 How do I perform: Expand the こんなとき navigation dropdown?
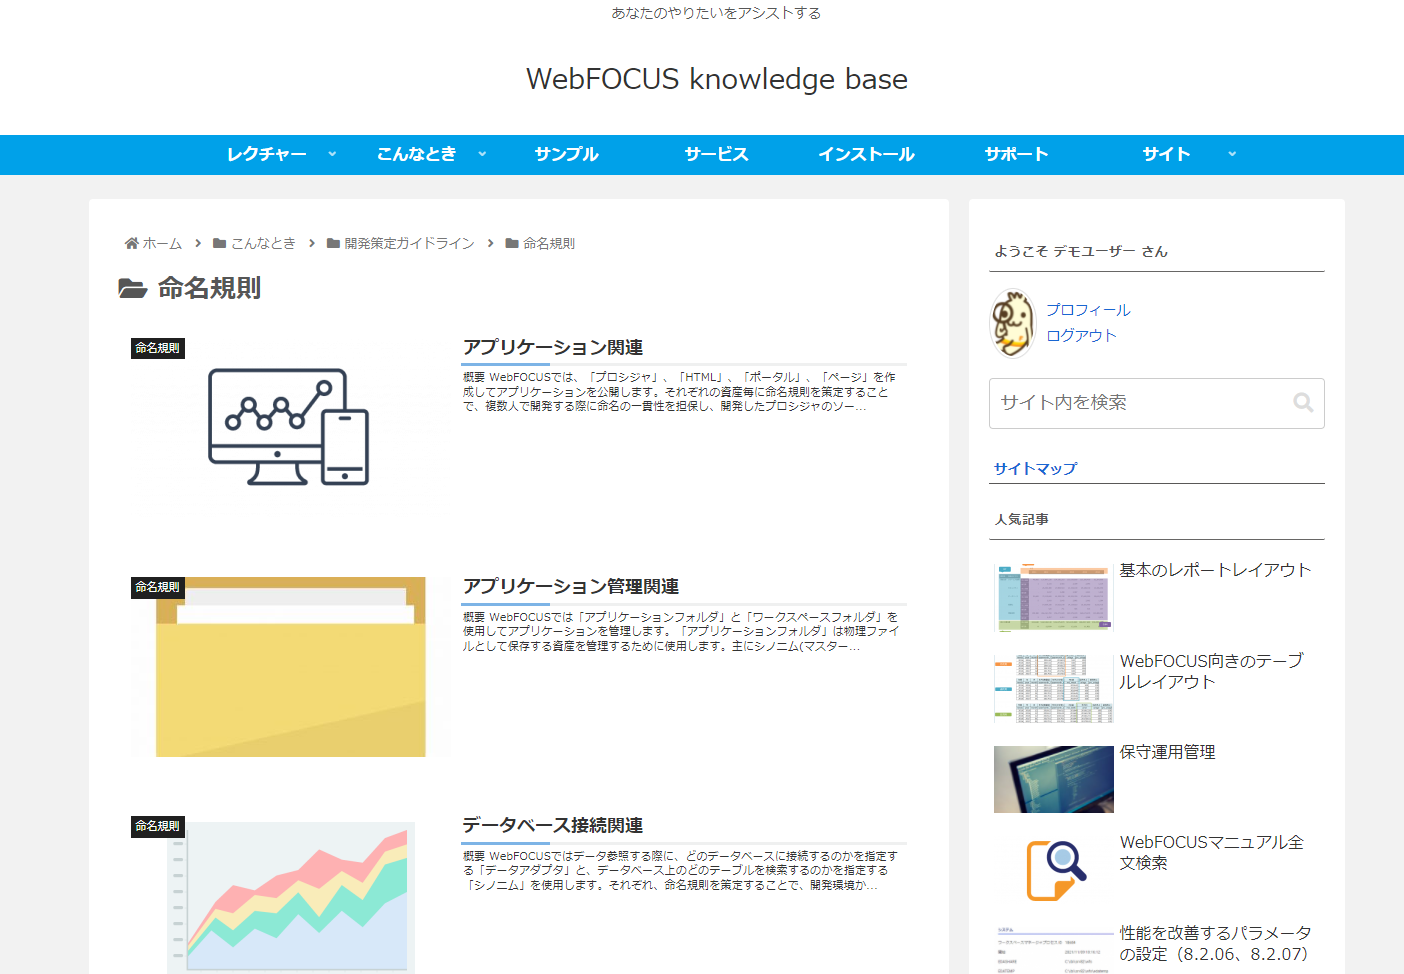pos(417,154)
